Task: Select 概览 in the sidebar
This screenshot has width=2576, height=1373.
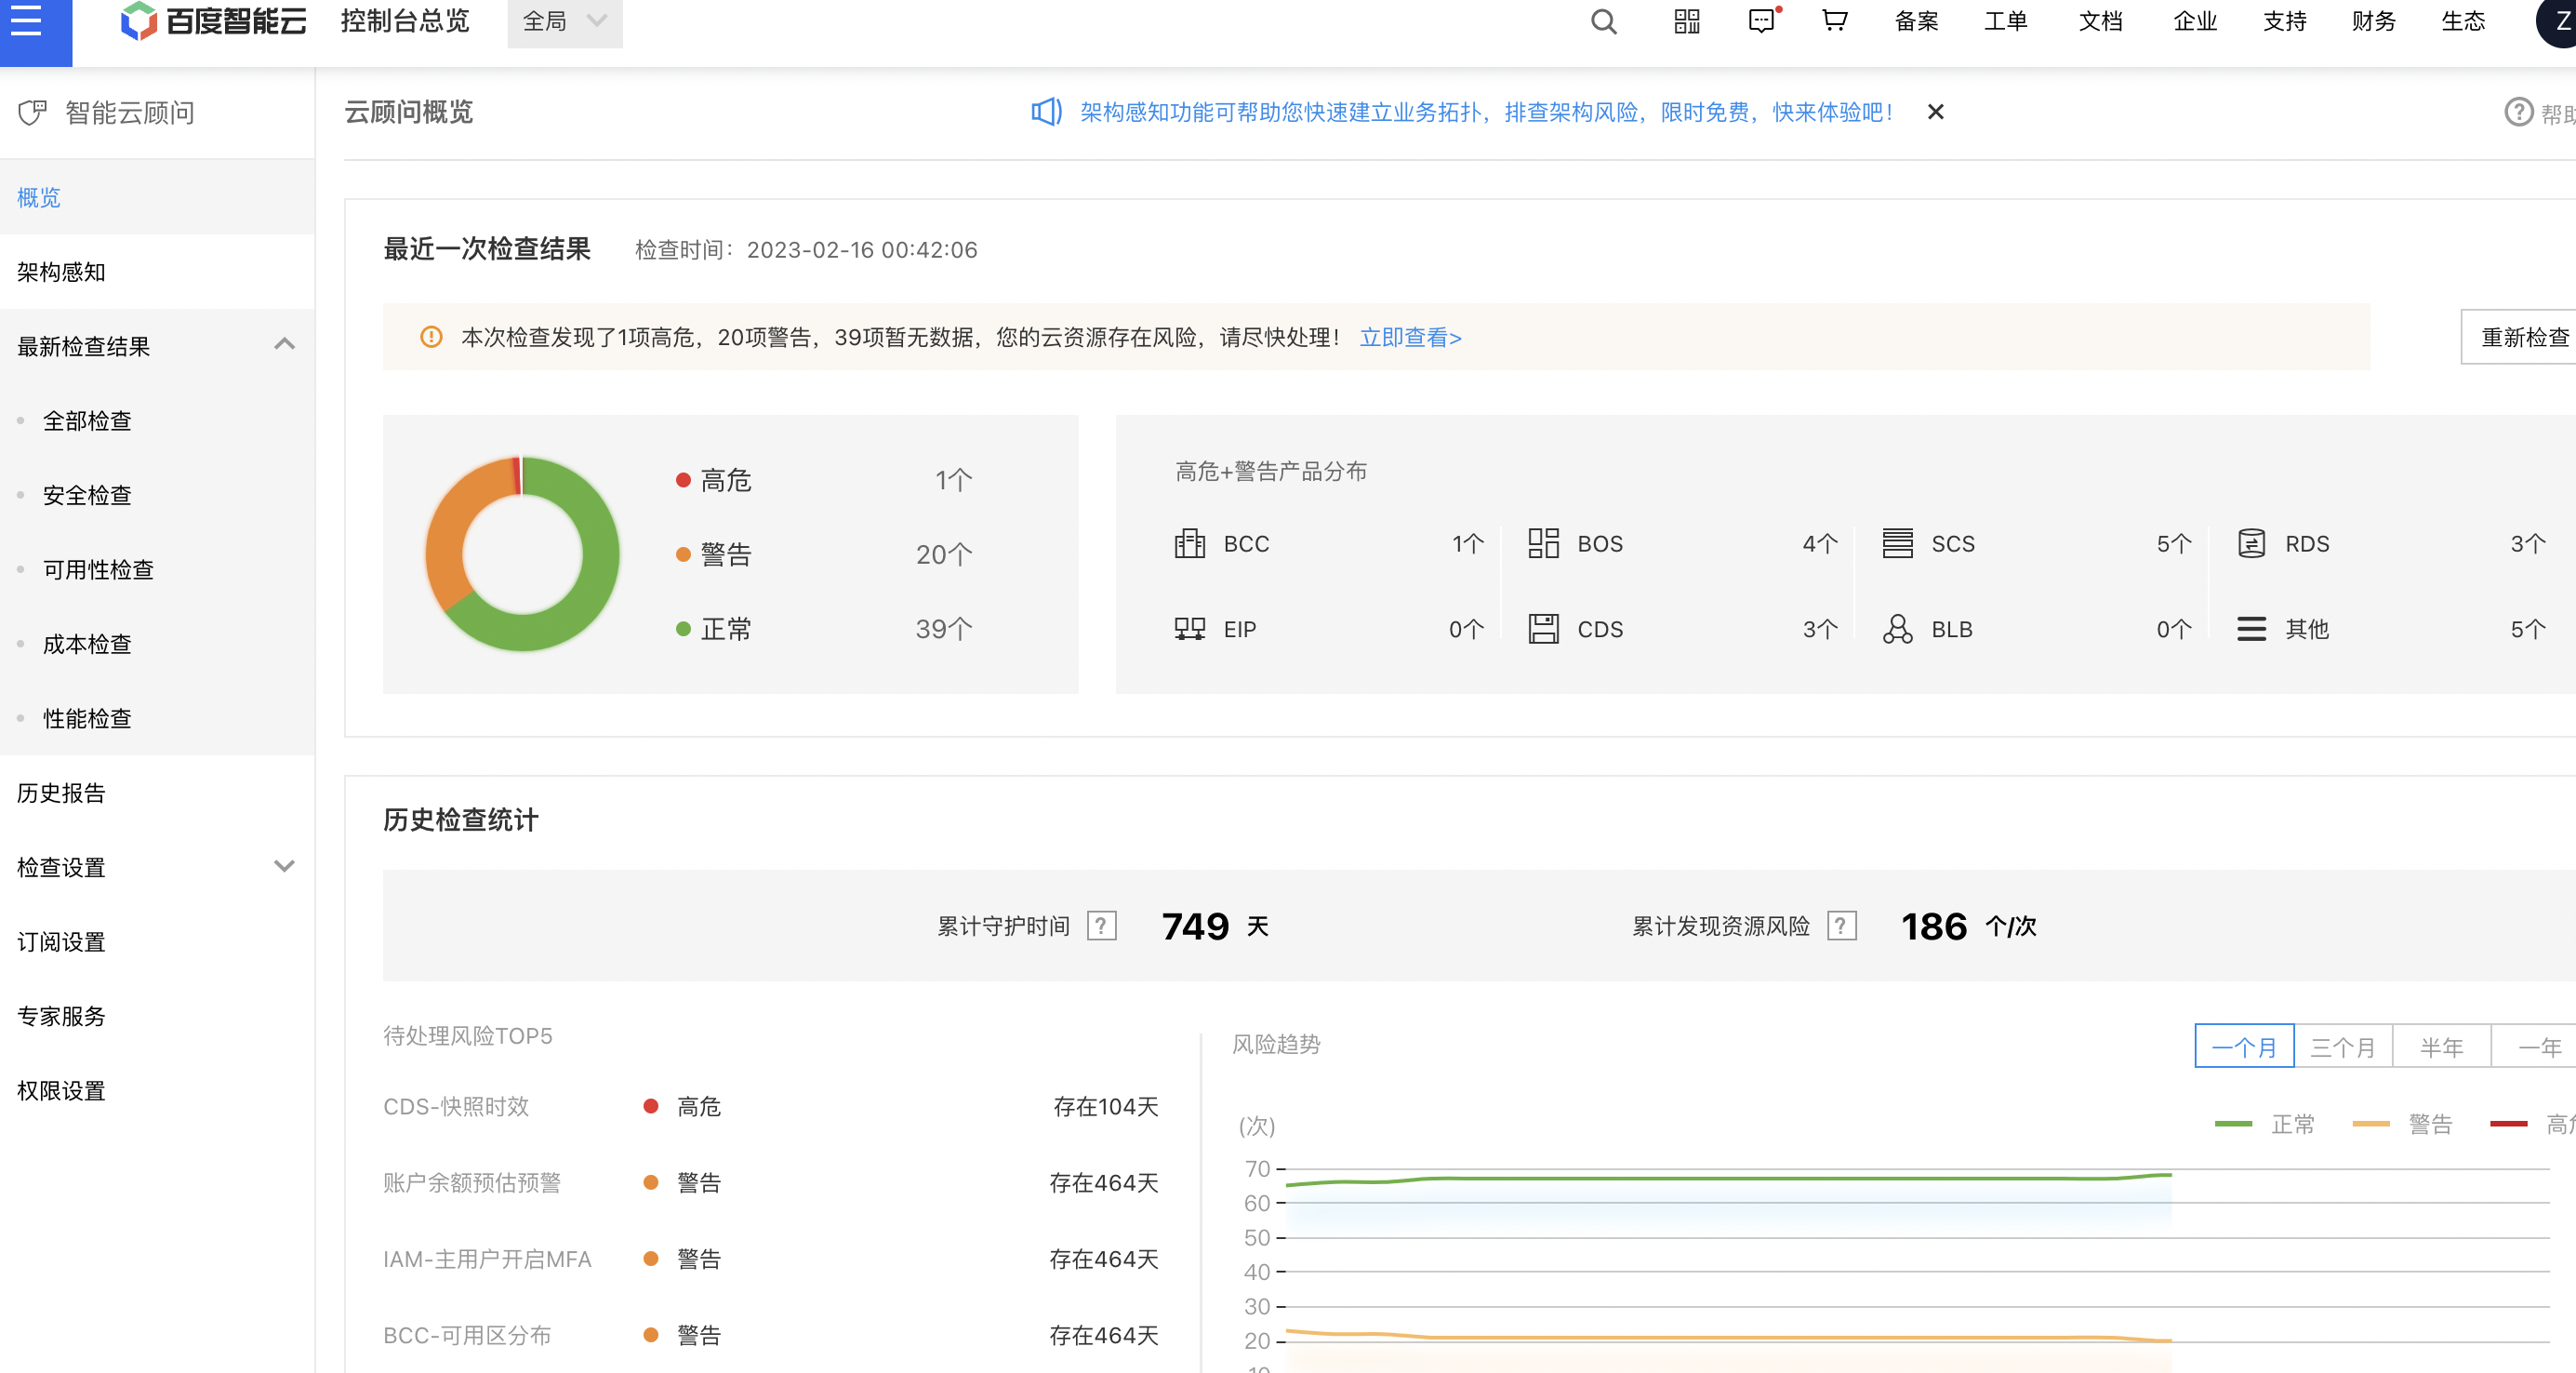Action: [x=157, y=197]
